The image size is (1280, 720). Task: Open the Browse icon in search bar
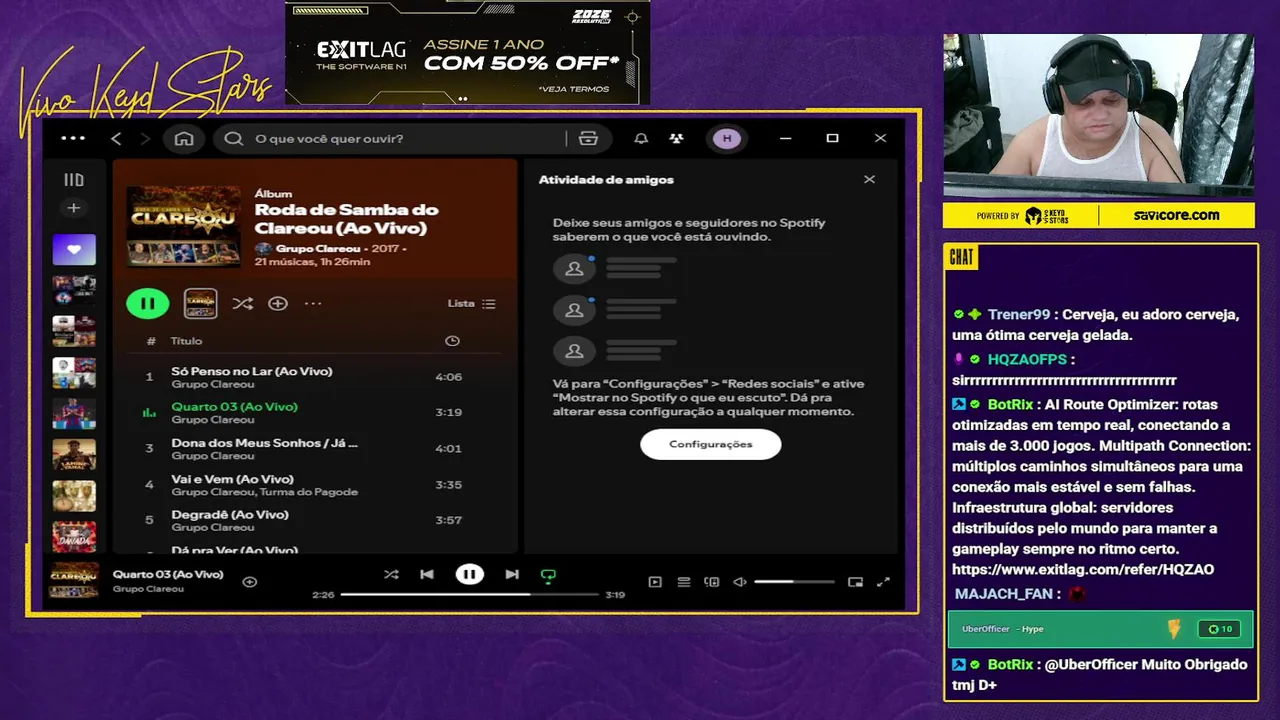[x=588, y=138]
